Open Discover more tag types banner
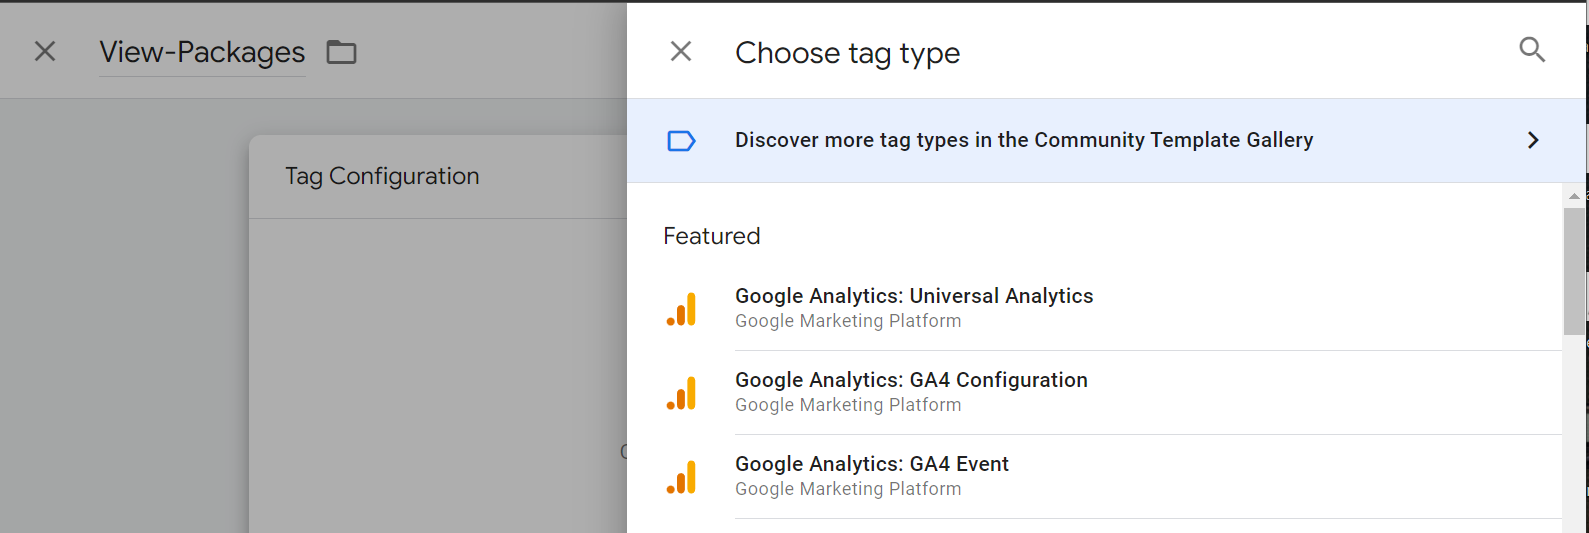Screen dimensions: 1589x533 pos(1024,141)
